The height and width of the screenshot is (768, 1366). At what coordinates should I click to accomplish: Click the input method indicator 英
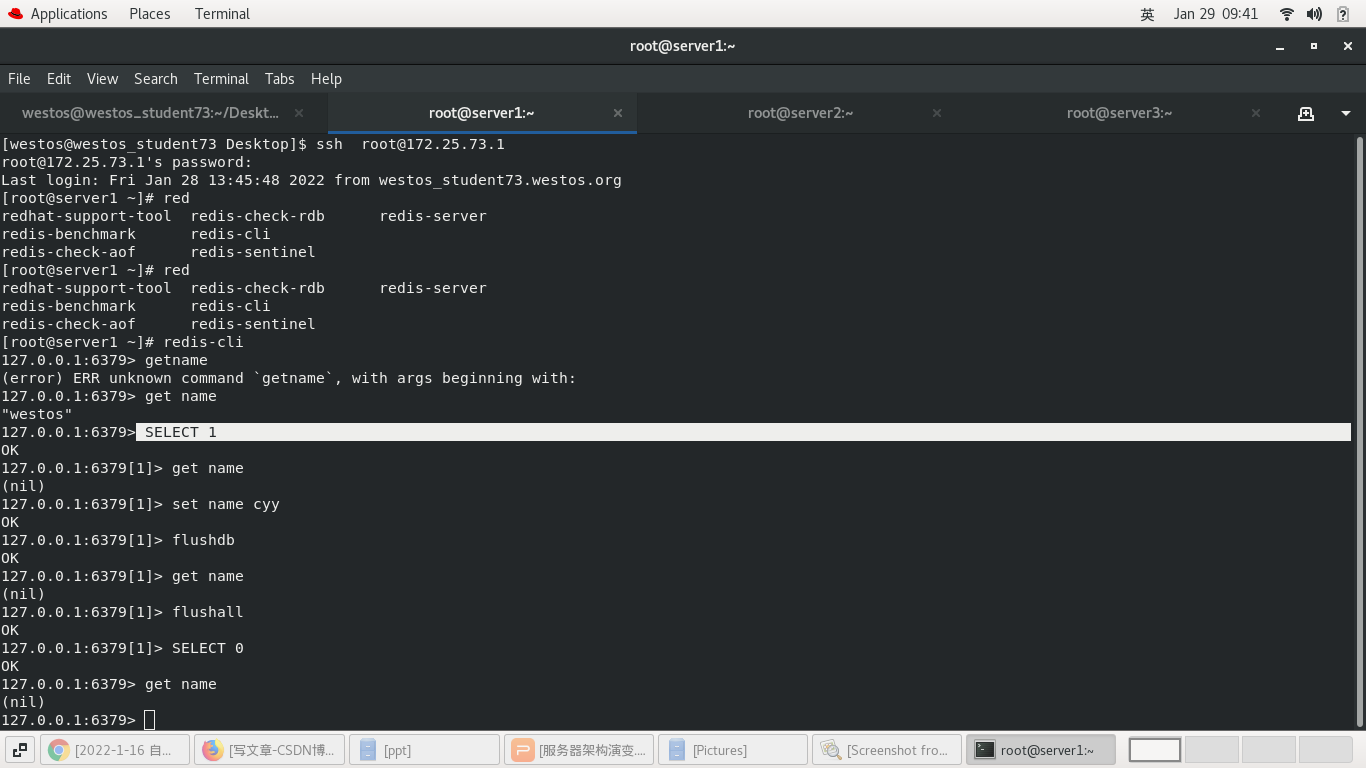[x=1147, y=14]
